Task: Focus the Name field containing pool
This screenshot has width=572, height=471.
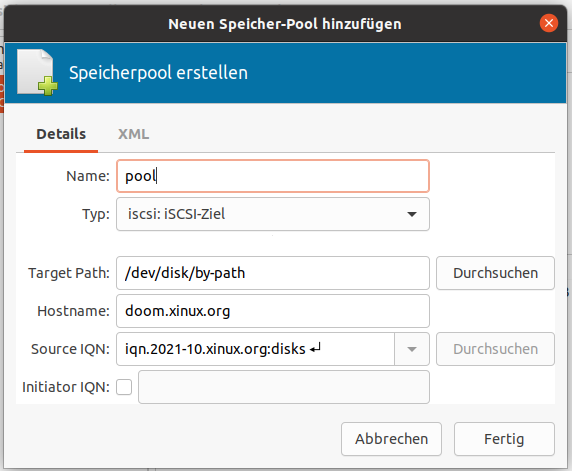Action: tap(273, 176)
